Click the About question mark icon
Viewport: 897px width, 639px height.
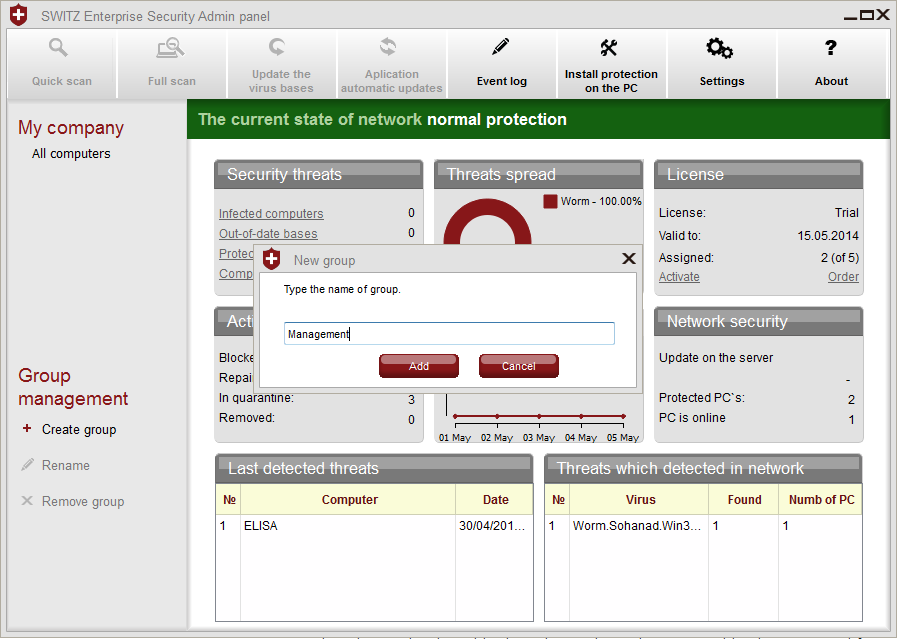click(x=830, y=47)
